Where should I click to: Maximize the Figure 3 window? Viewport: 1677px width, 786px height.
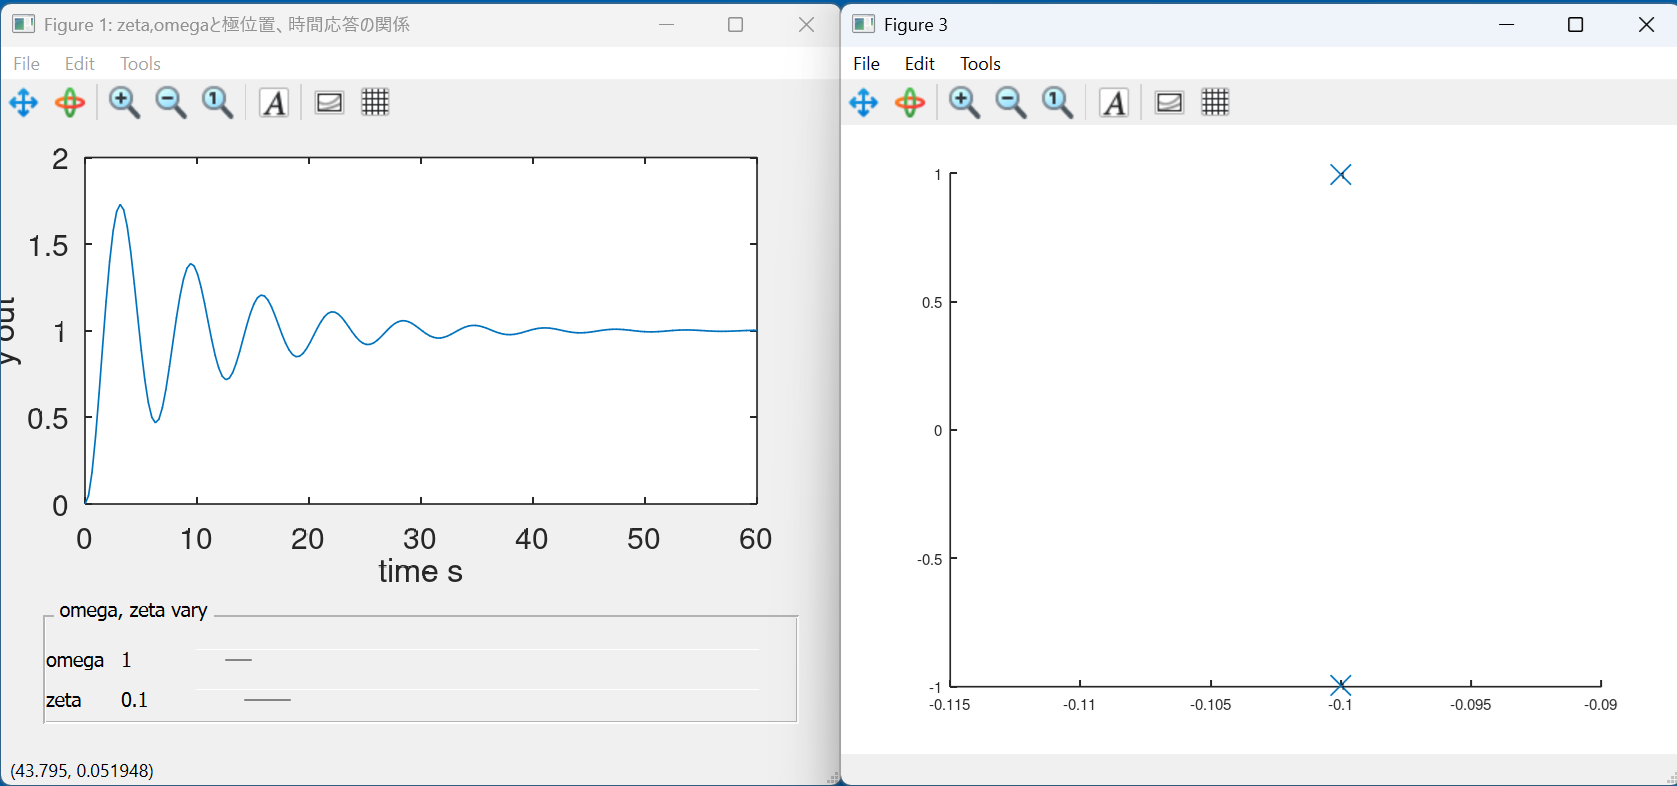coord(1575,25)
